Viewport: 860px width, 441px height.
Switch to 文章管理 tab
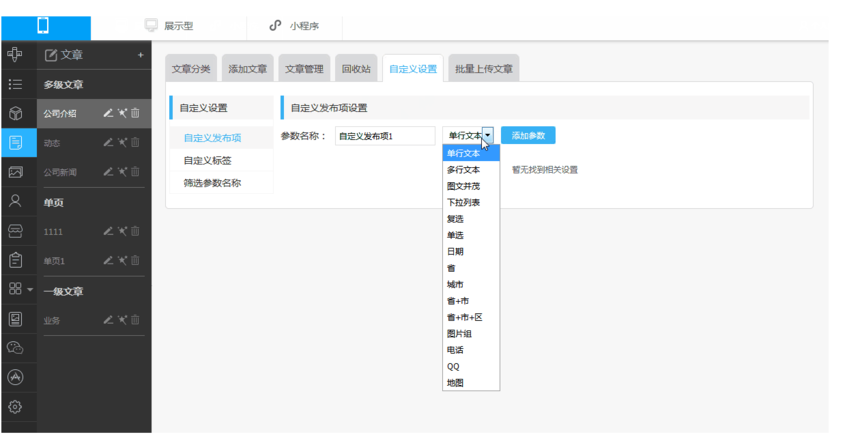[304, 69]
